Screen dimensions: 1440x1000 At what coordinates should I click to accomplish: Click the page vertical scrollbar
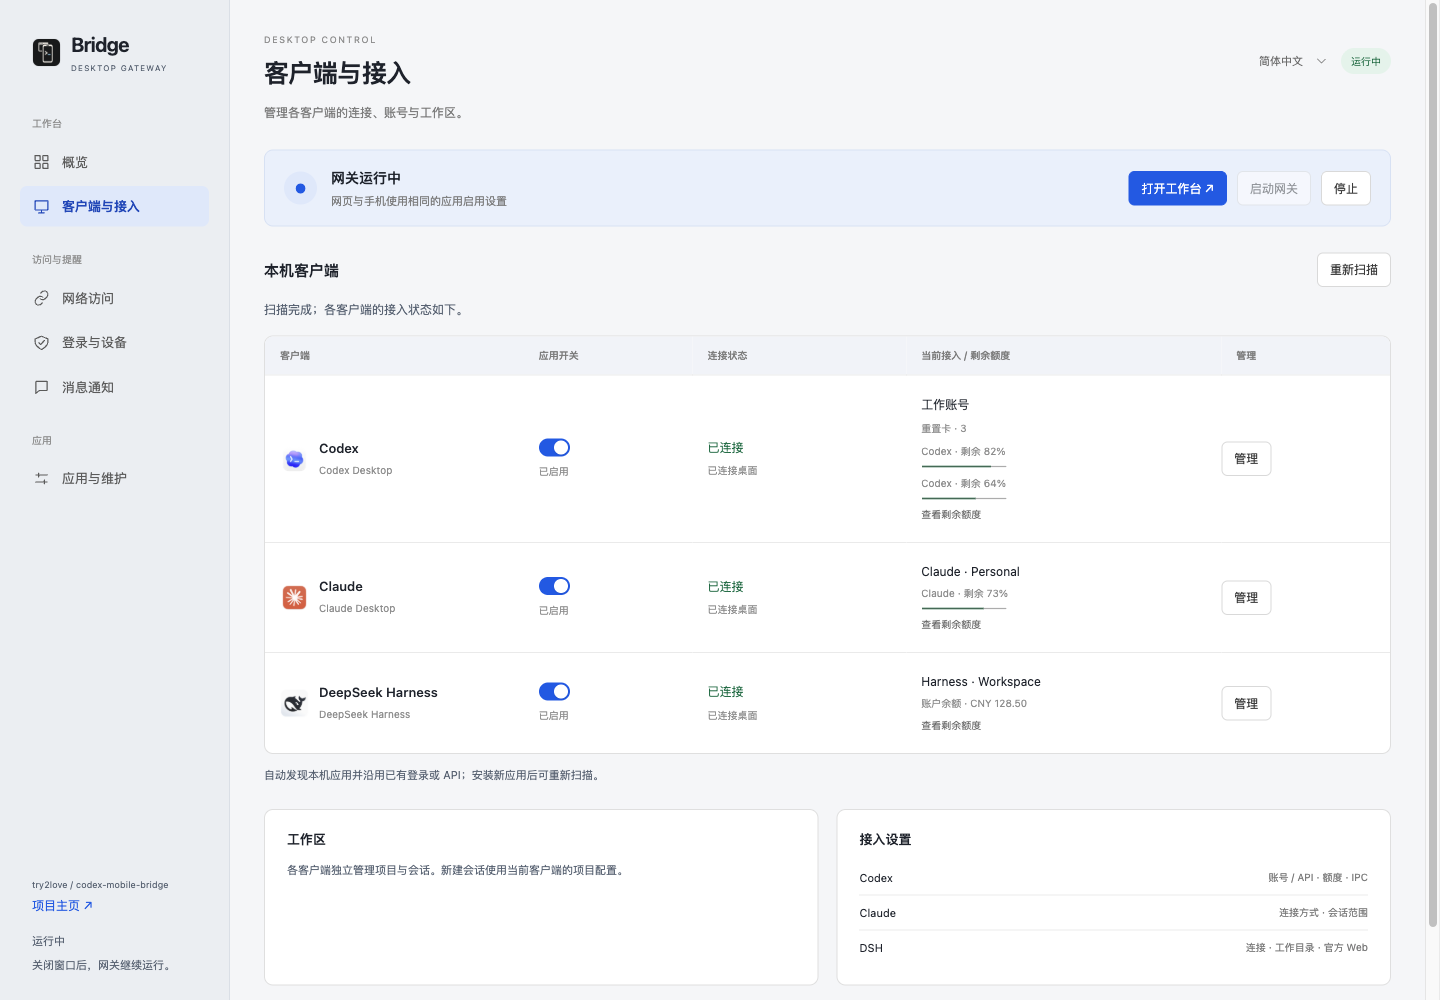point(1433,465)
